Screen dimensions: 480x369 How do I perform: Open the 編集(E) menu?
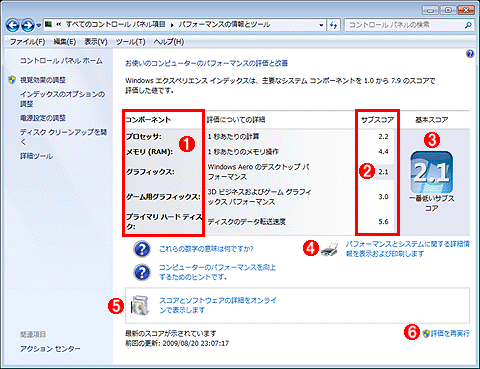click(x=65, y=42)
